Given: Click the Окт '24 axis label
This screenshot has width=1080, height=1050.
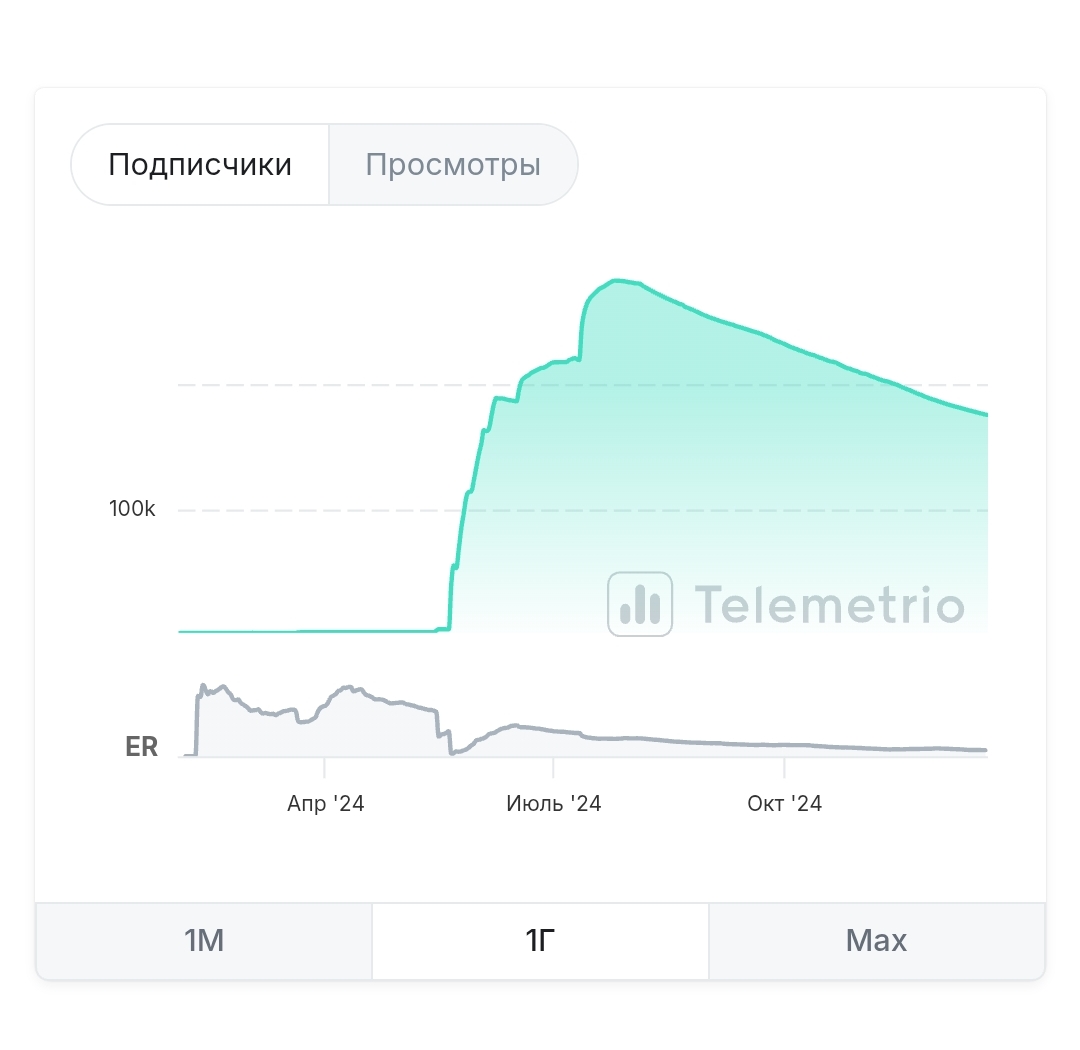Looking at the screenshot, I should 784,804.
